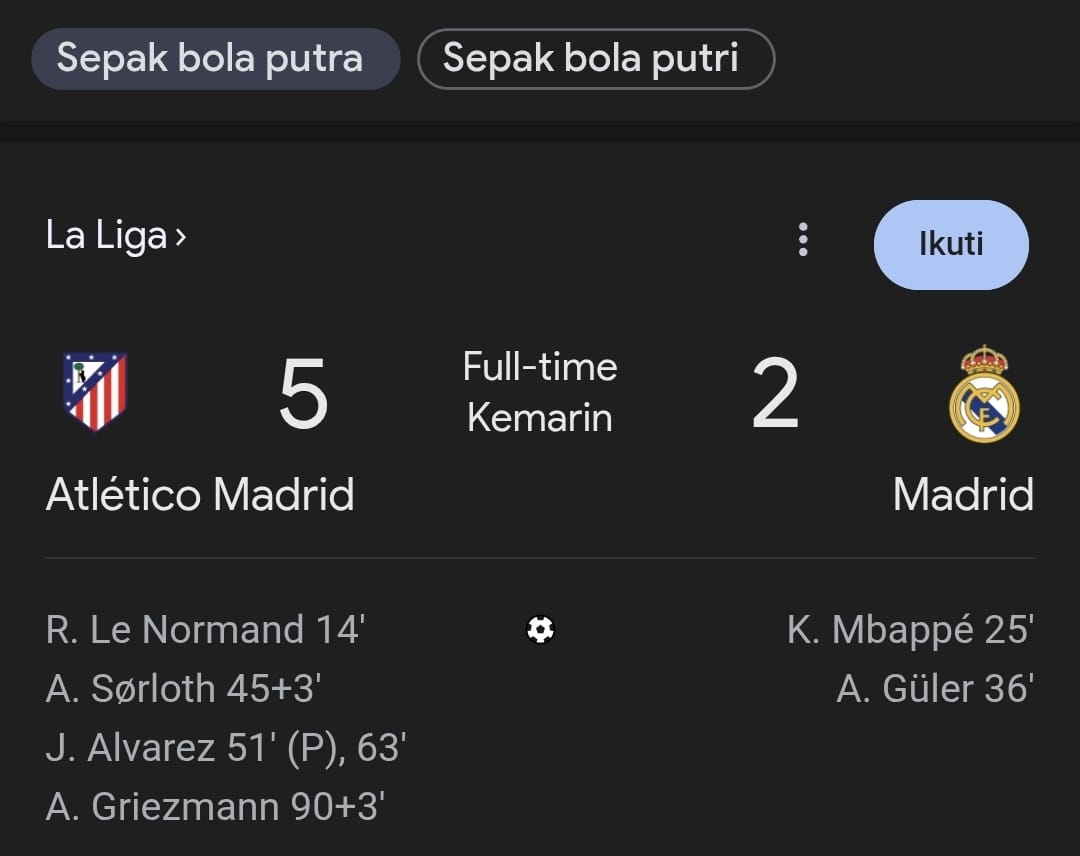This screenshot has height=856, width=1080.
Task: Click scorer R. Le Normand 14'
Action: [x=207, y=630]
